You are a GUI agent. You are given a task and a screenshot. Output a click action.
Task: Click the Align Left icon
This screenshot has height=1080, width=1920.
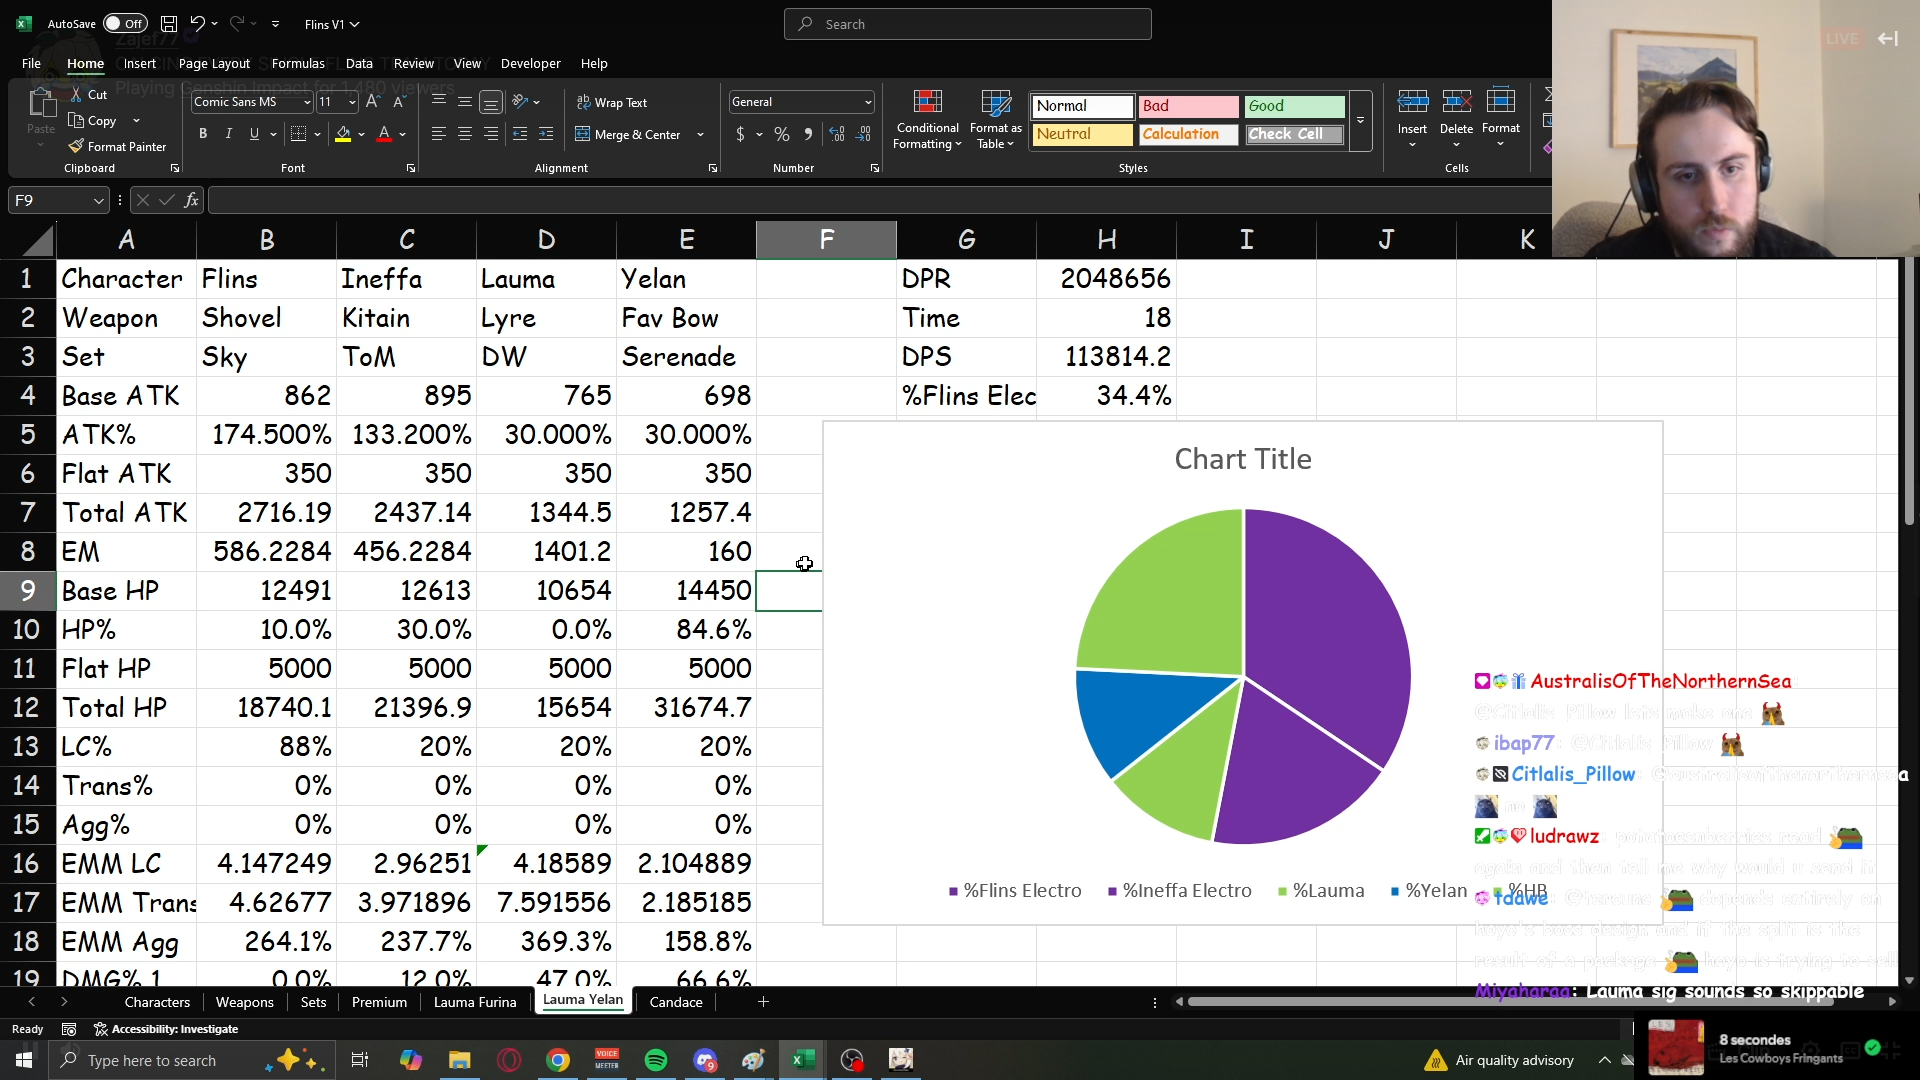tap(438, 134)
